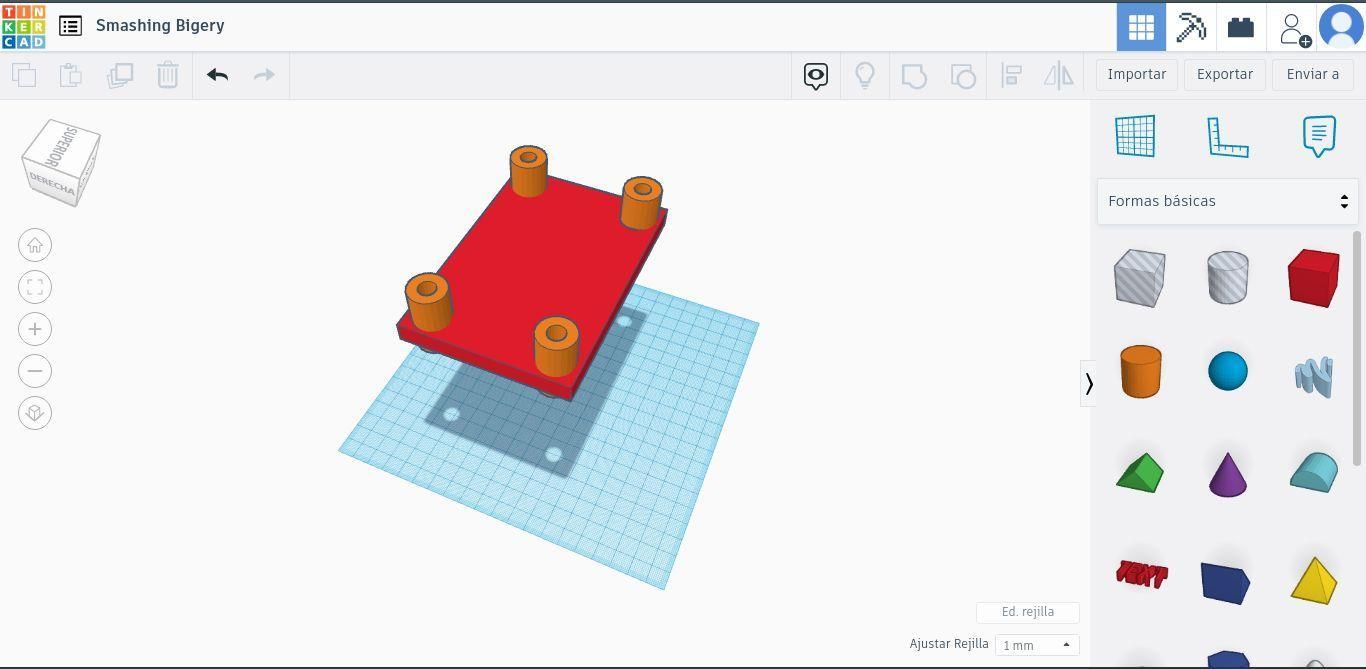Screen dimensions: 1366x669
Task: Open the Ajustar Rejilla 1 mm dropdown
Action: point(1037,645)
